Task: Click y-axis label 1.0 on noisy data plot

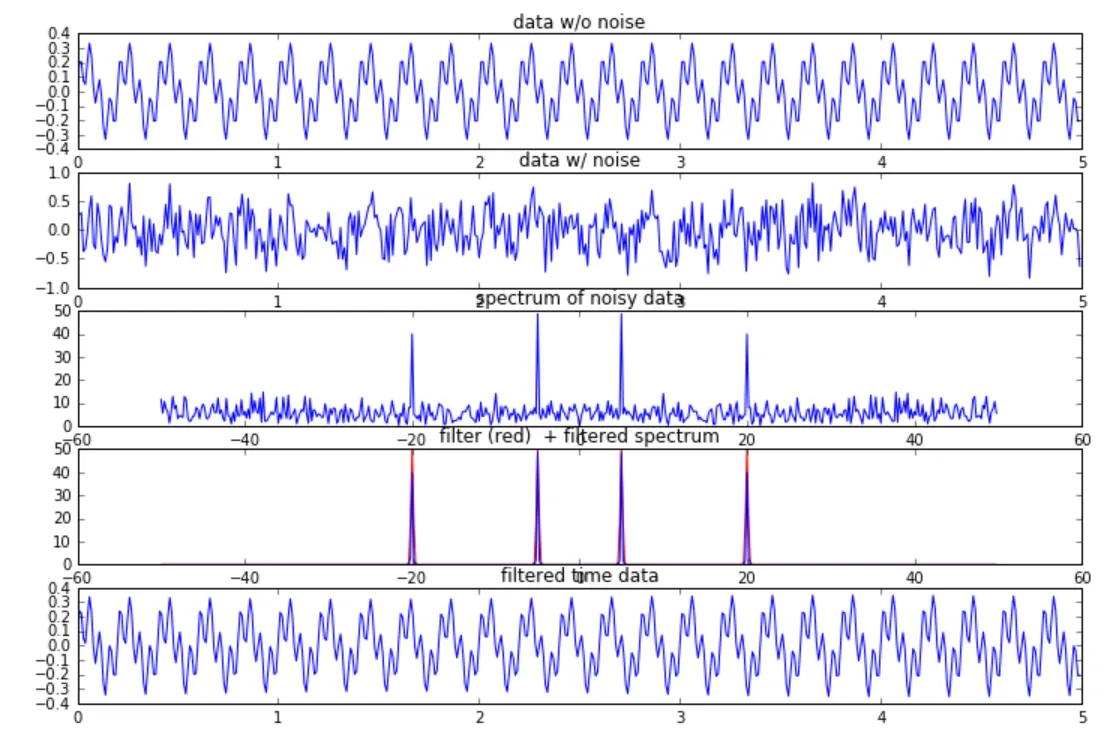Action: tap(60, 173)
